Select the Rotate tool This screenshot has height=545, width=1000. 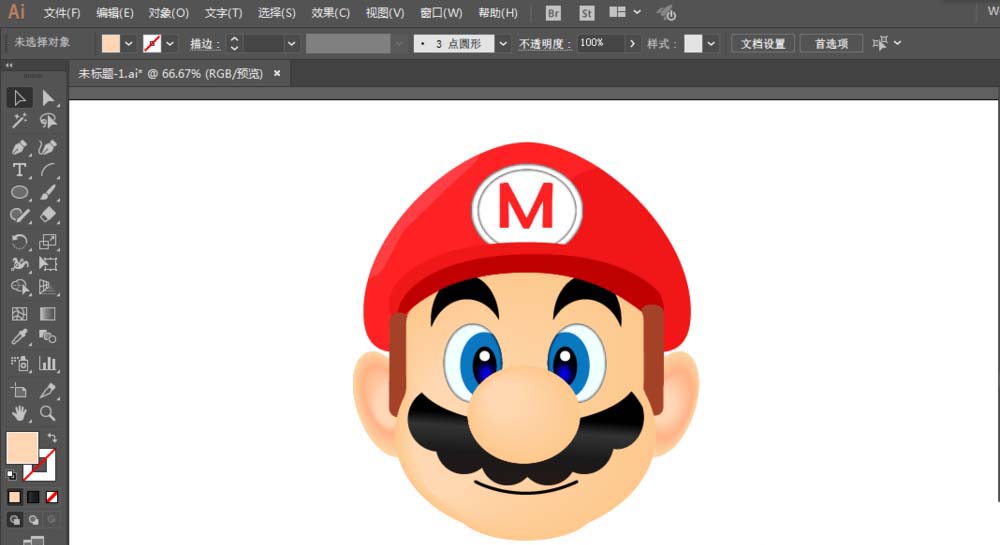(19, 242)
